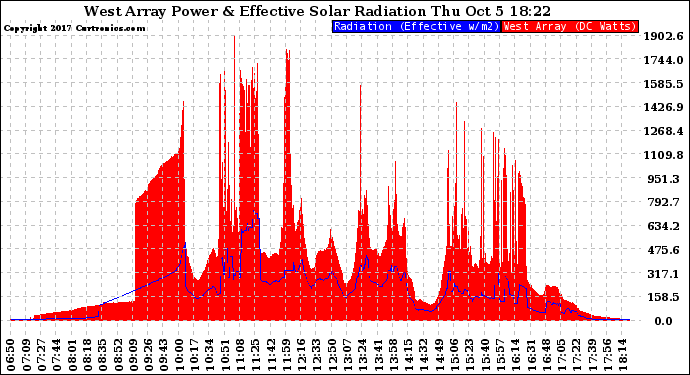Click the 12:33 time label
690x375 pixels.
tap(317, 355)
